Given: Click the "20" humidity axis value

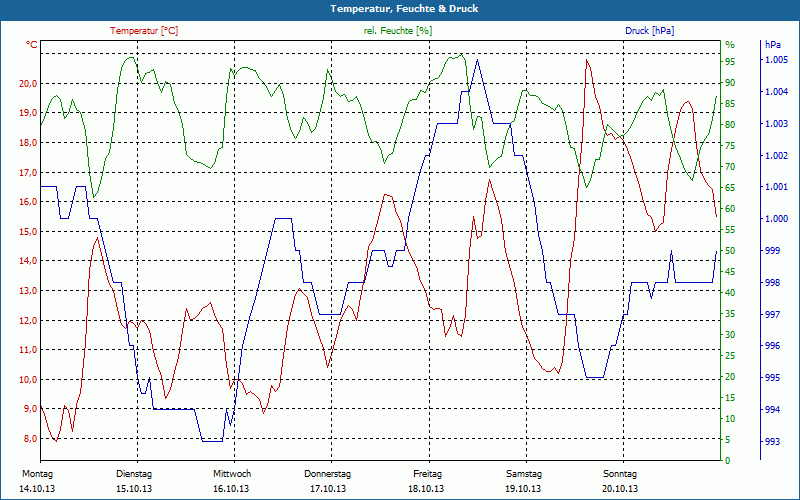Looking at the screenshot, I should tap(730, 377).
